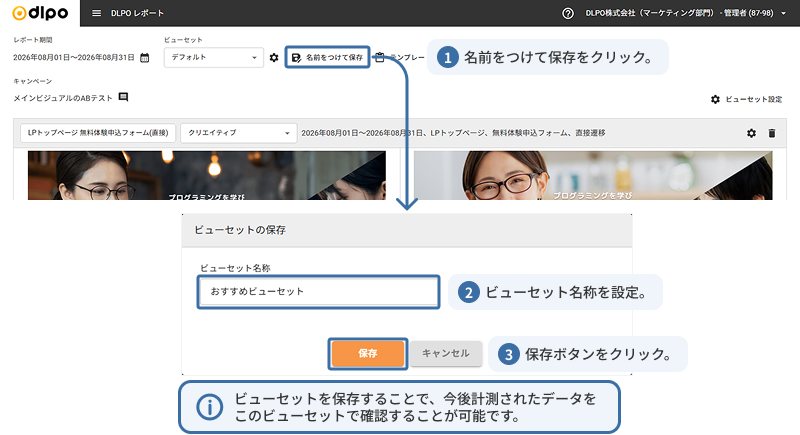Click the キャンセル button

click(x=446, y=353)
